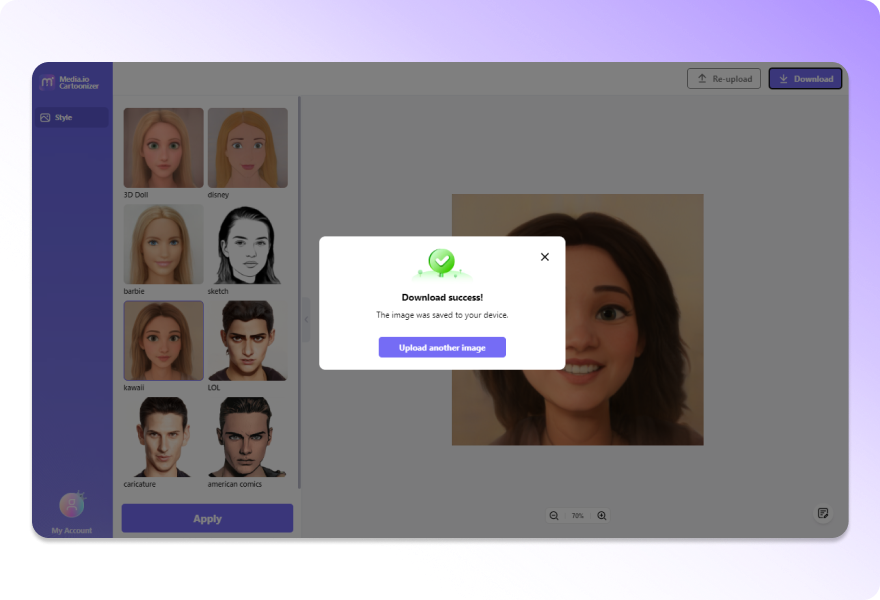Open the Style tab in sidebar

point(70,118)
